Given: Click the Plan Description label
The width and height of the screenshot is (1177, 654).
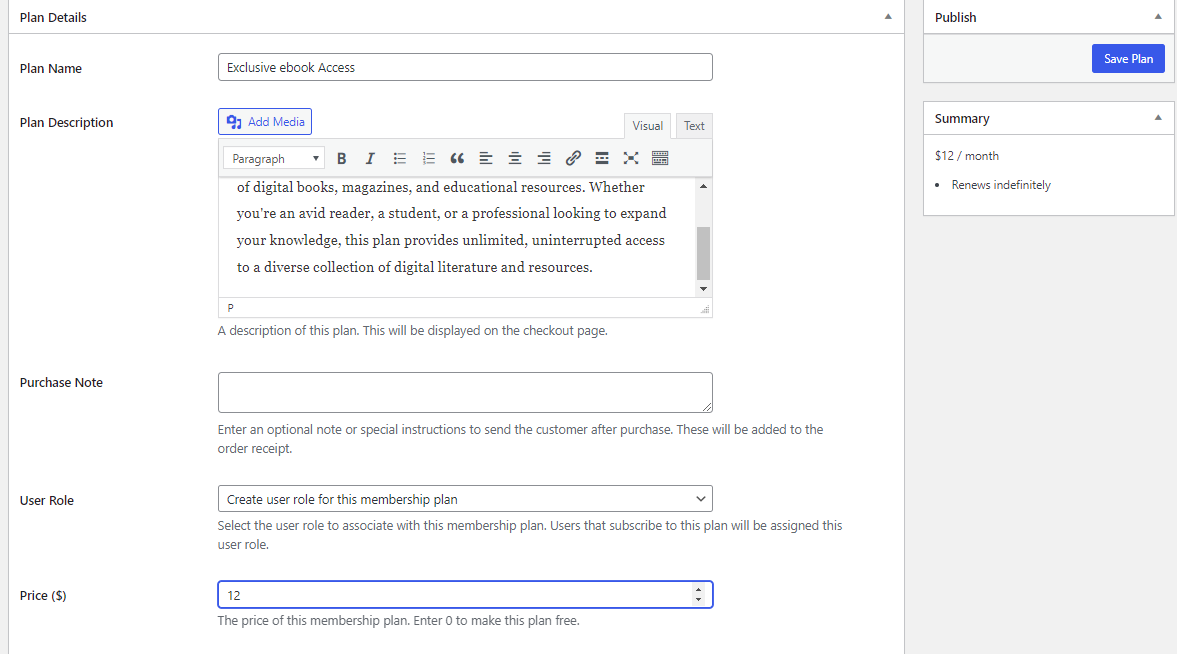Looking at the screenshot, I should [66, 122].
